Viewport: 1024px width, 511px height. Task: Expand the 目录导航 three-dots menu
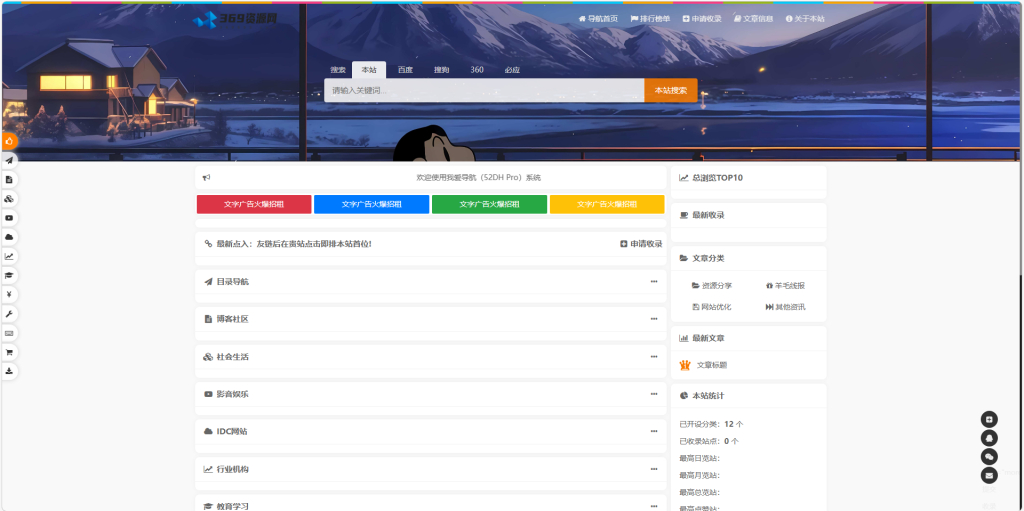pyautogui.click(x=654, y=282)
